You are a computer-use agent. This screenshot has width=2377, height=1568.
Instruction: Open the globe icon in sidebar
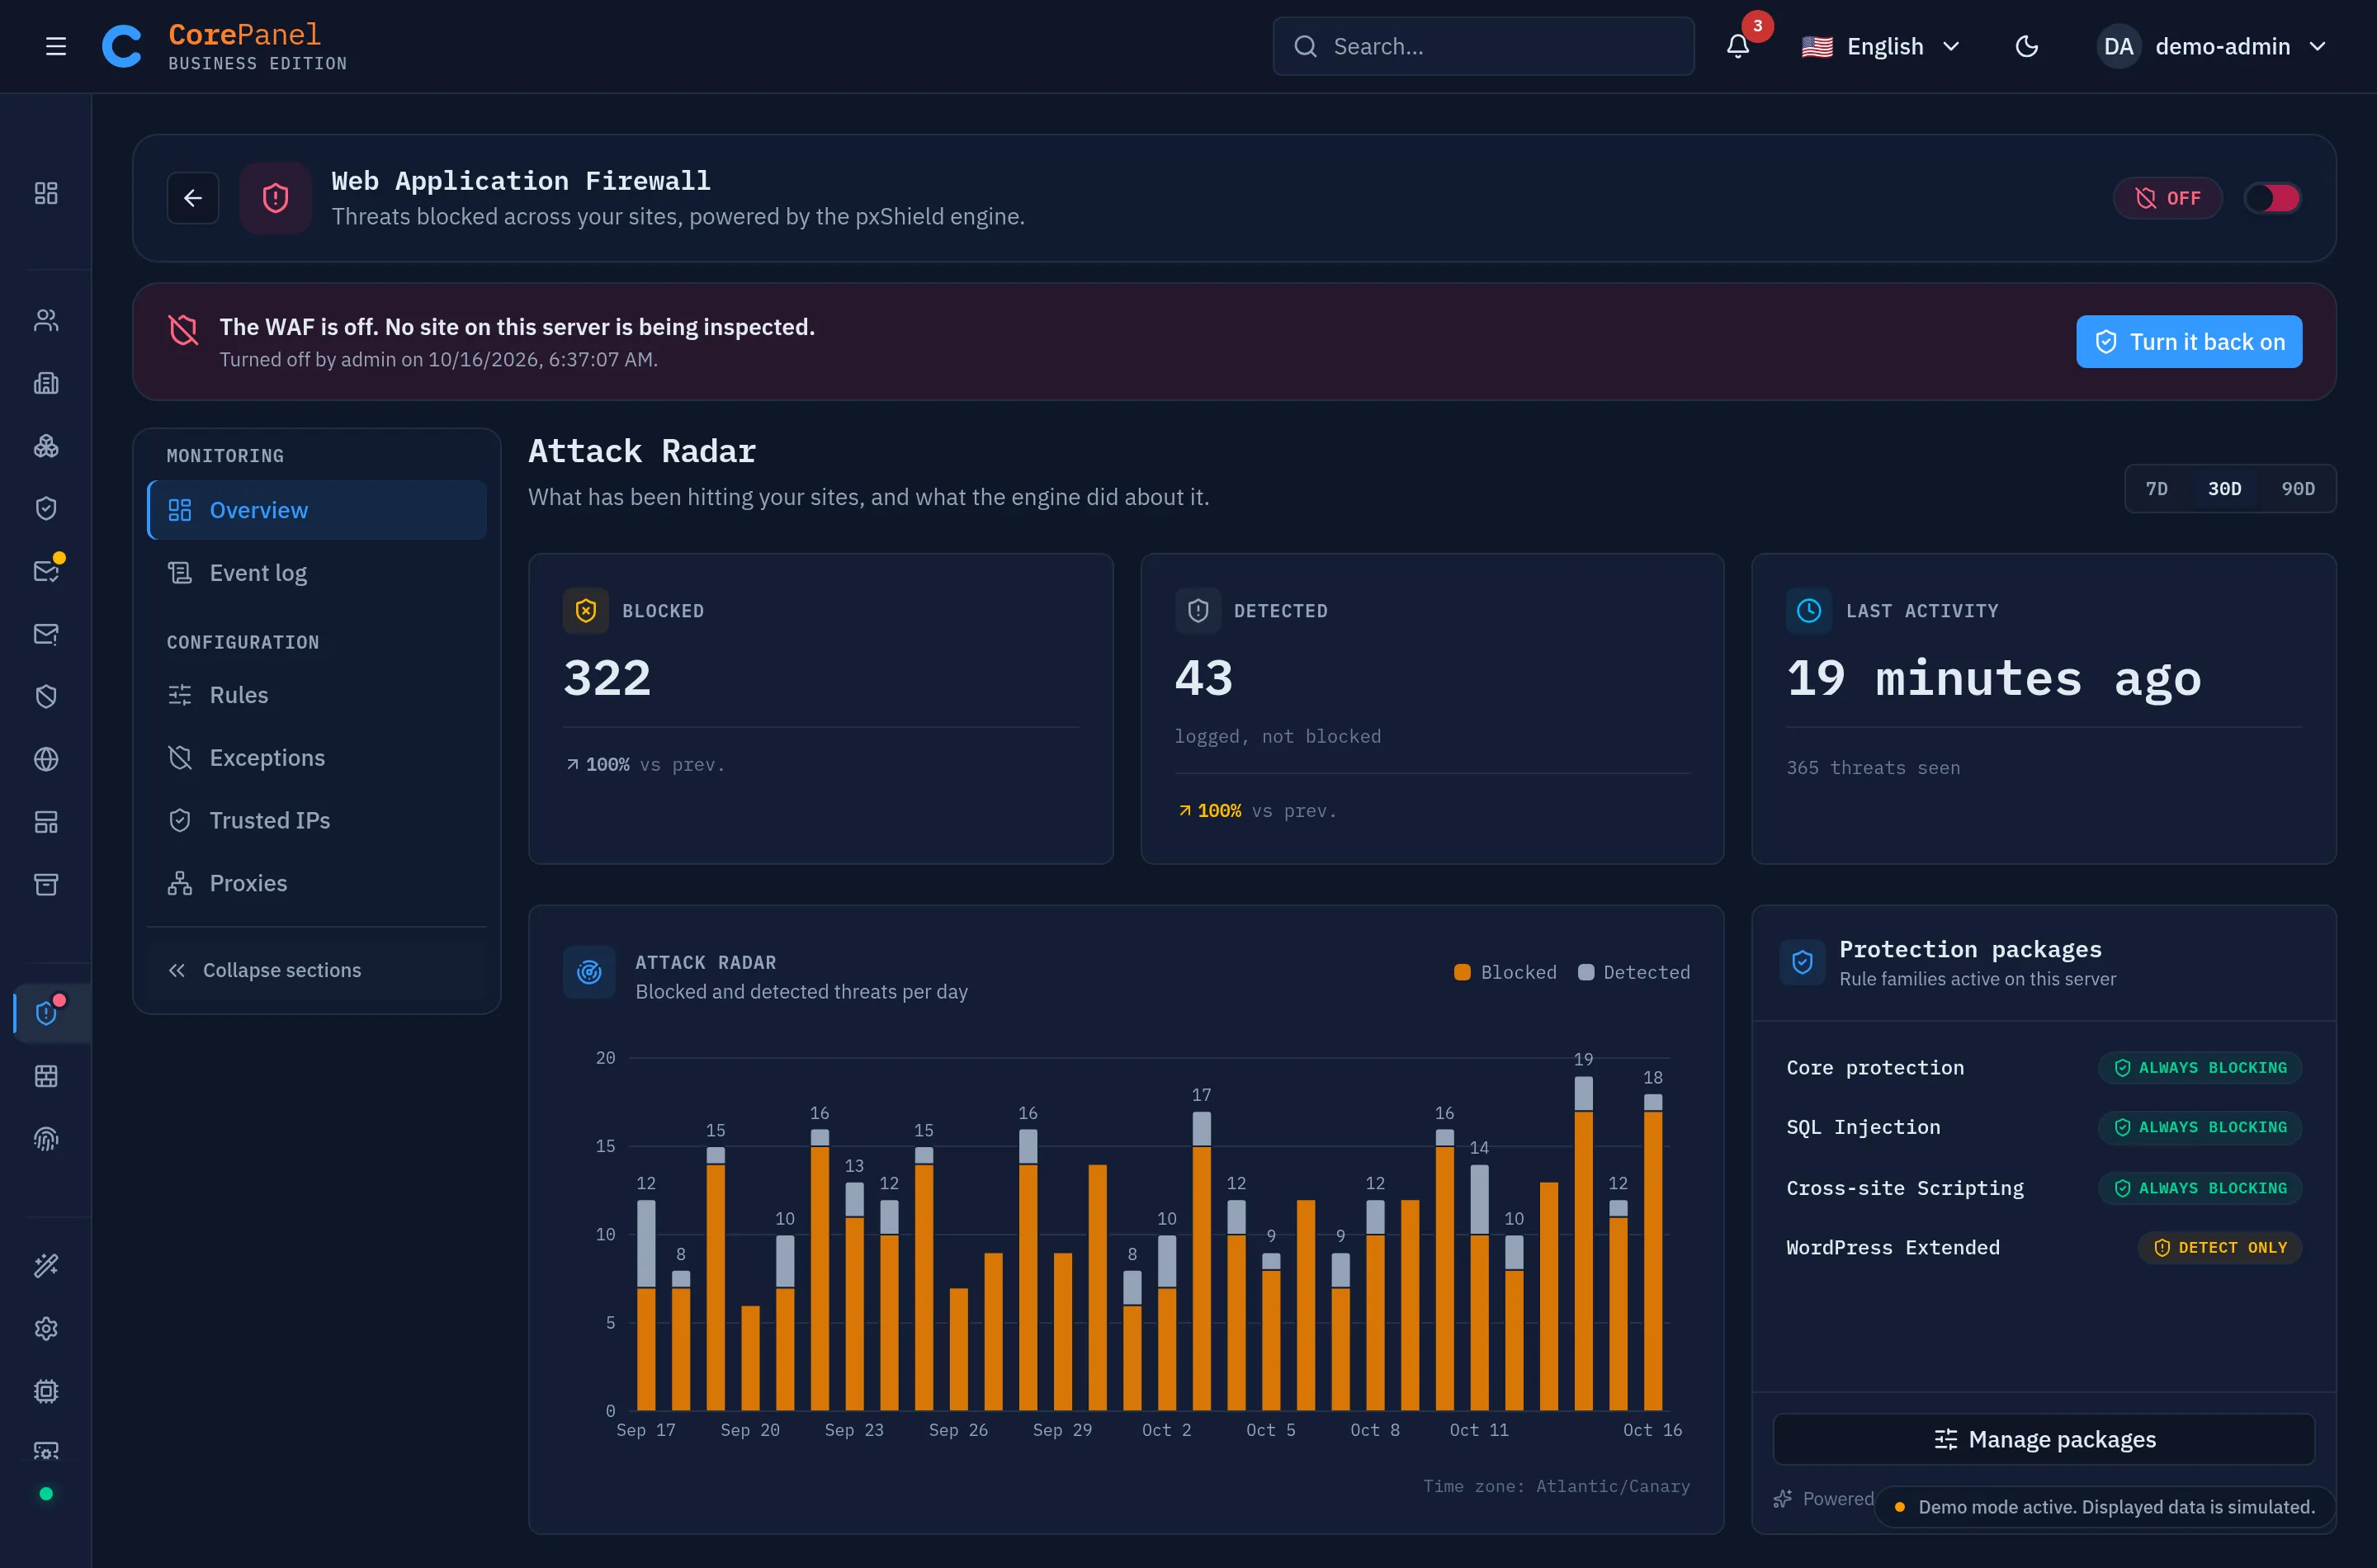pyautogui.click(x=46, y=759)
